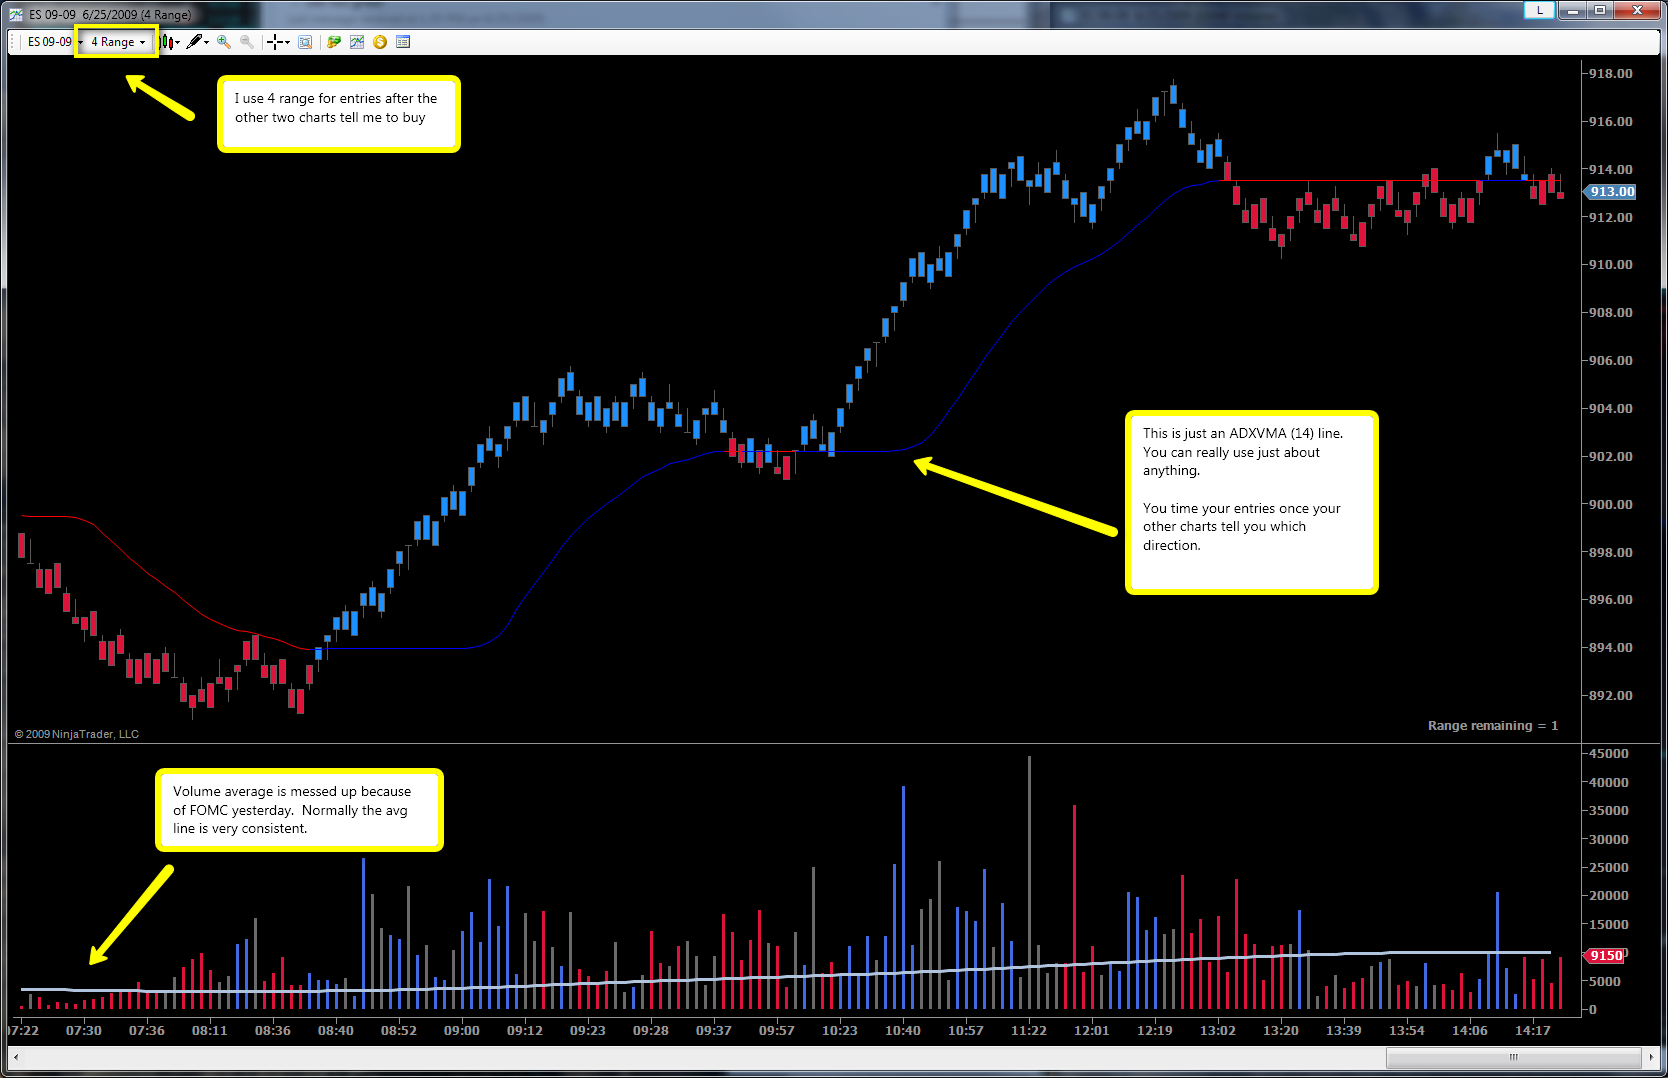Click the Zoom In magnifier icon
The width and height of the screenshot is (1668, 1078).
(x=224, y=42)
